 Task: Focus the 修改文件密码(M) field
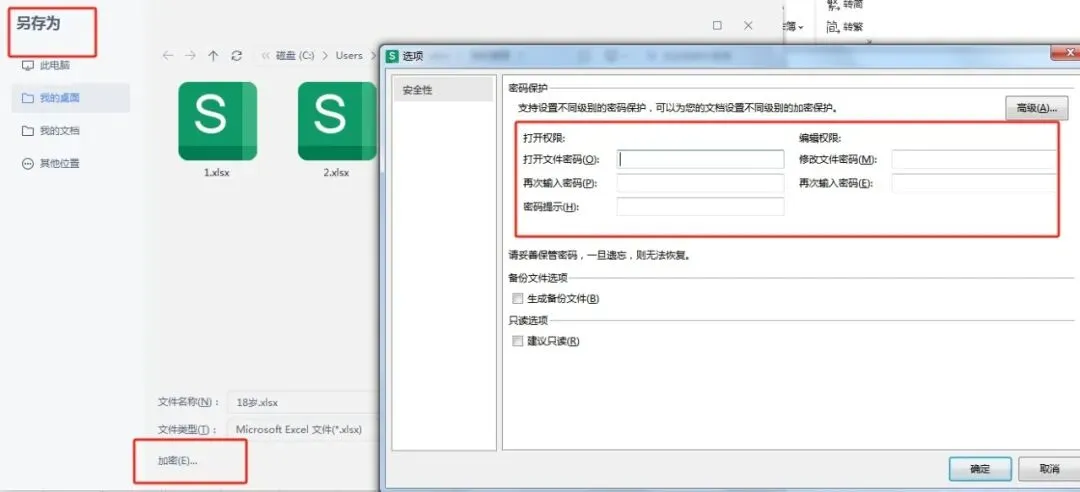974,159
